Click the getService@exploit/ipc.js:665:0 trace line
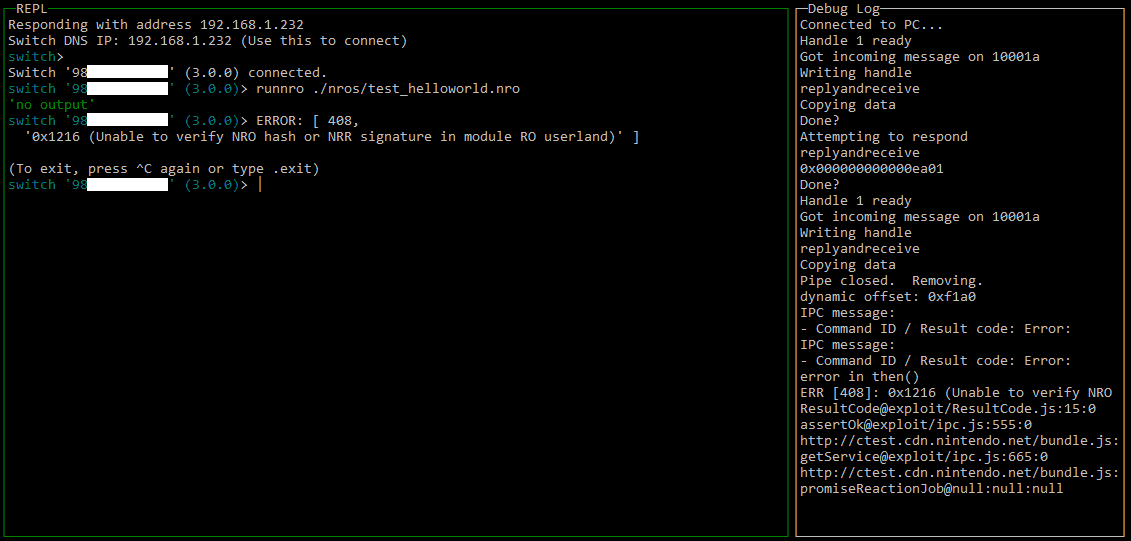The width and height of the screenshot is (1131, 541). click(x=924, y=457)
